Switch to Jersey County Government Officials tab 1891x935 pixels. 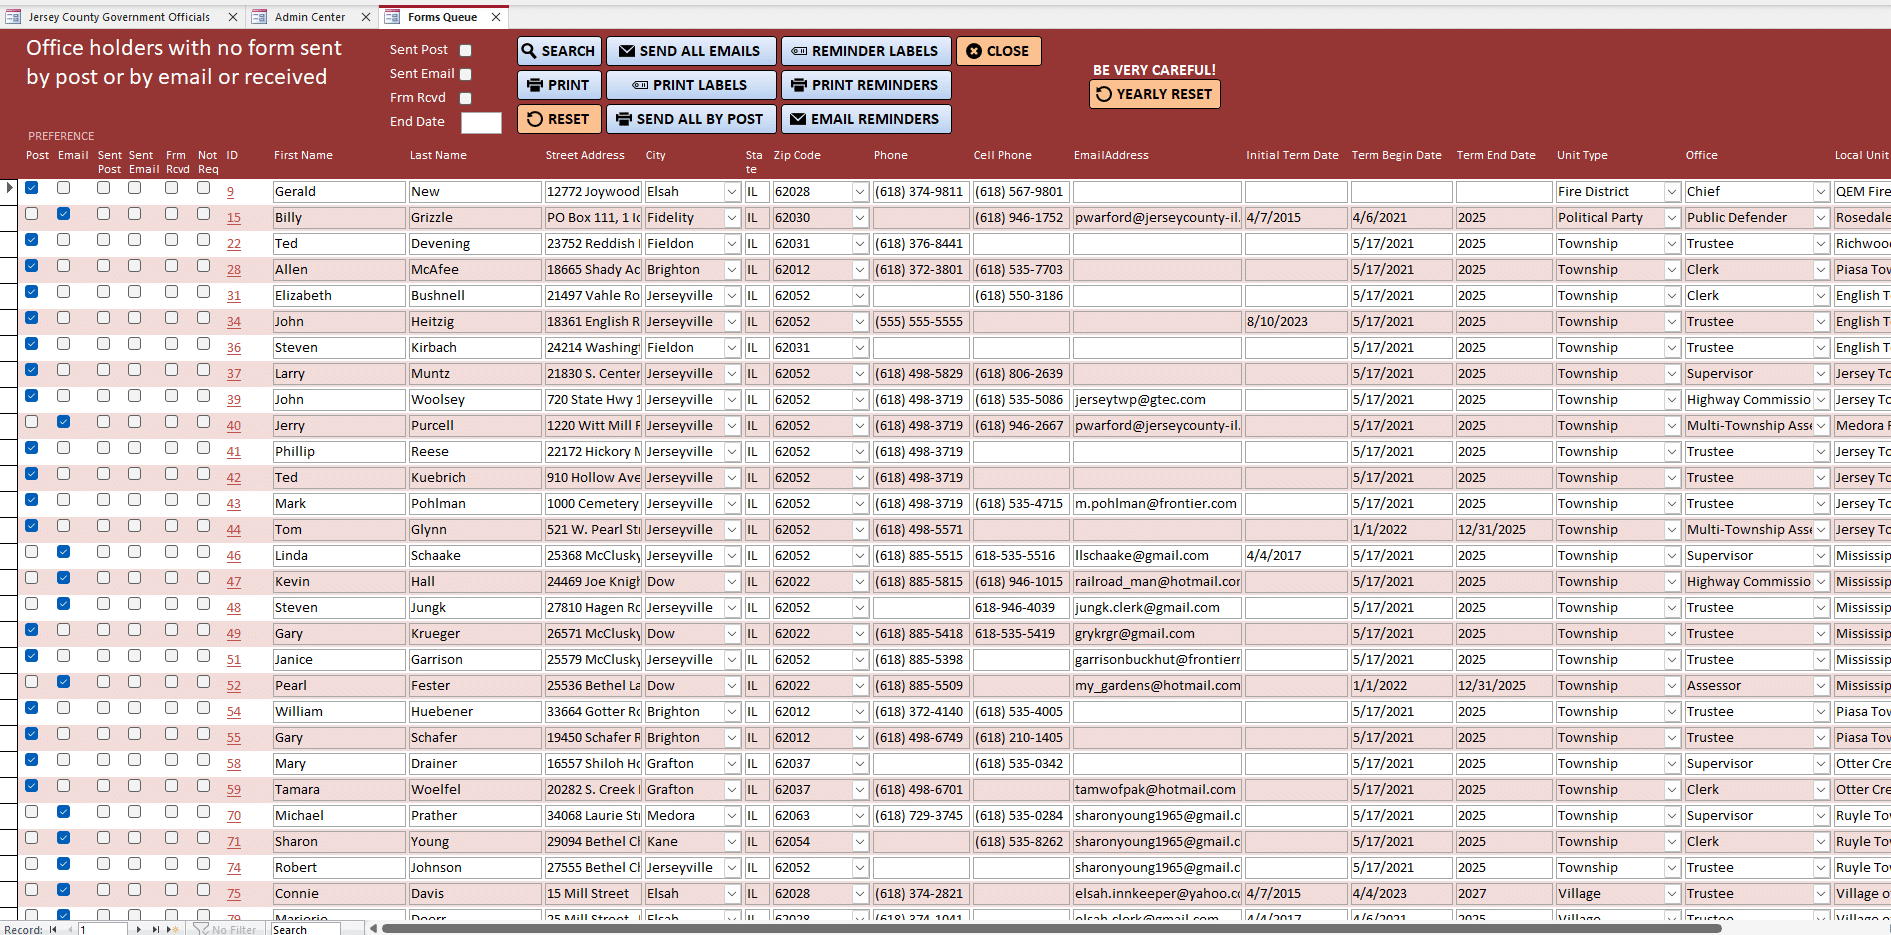pos(119,17)
